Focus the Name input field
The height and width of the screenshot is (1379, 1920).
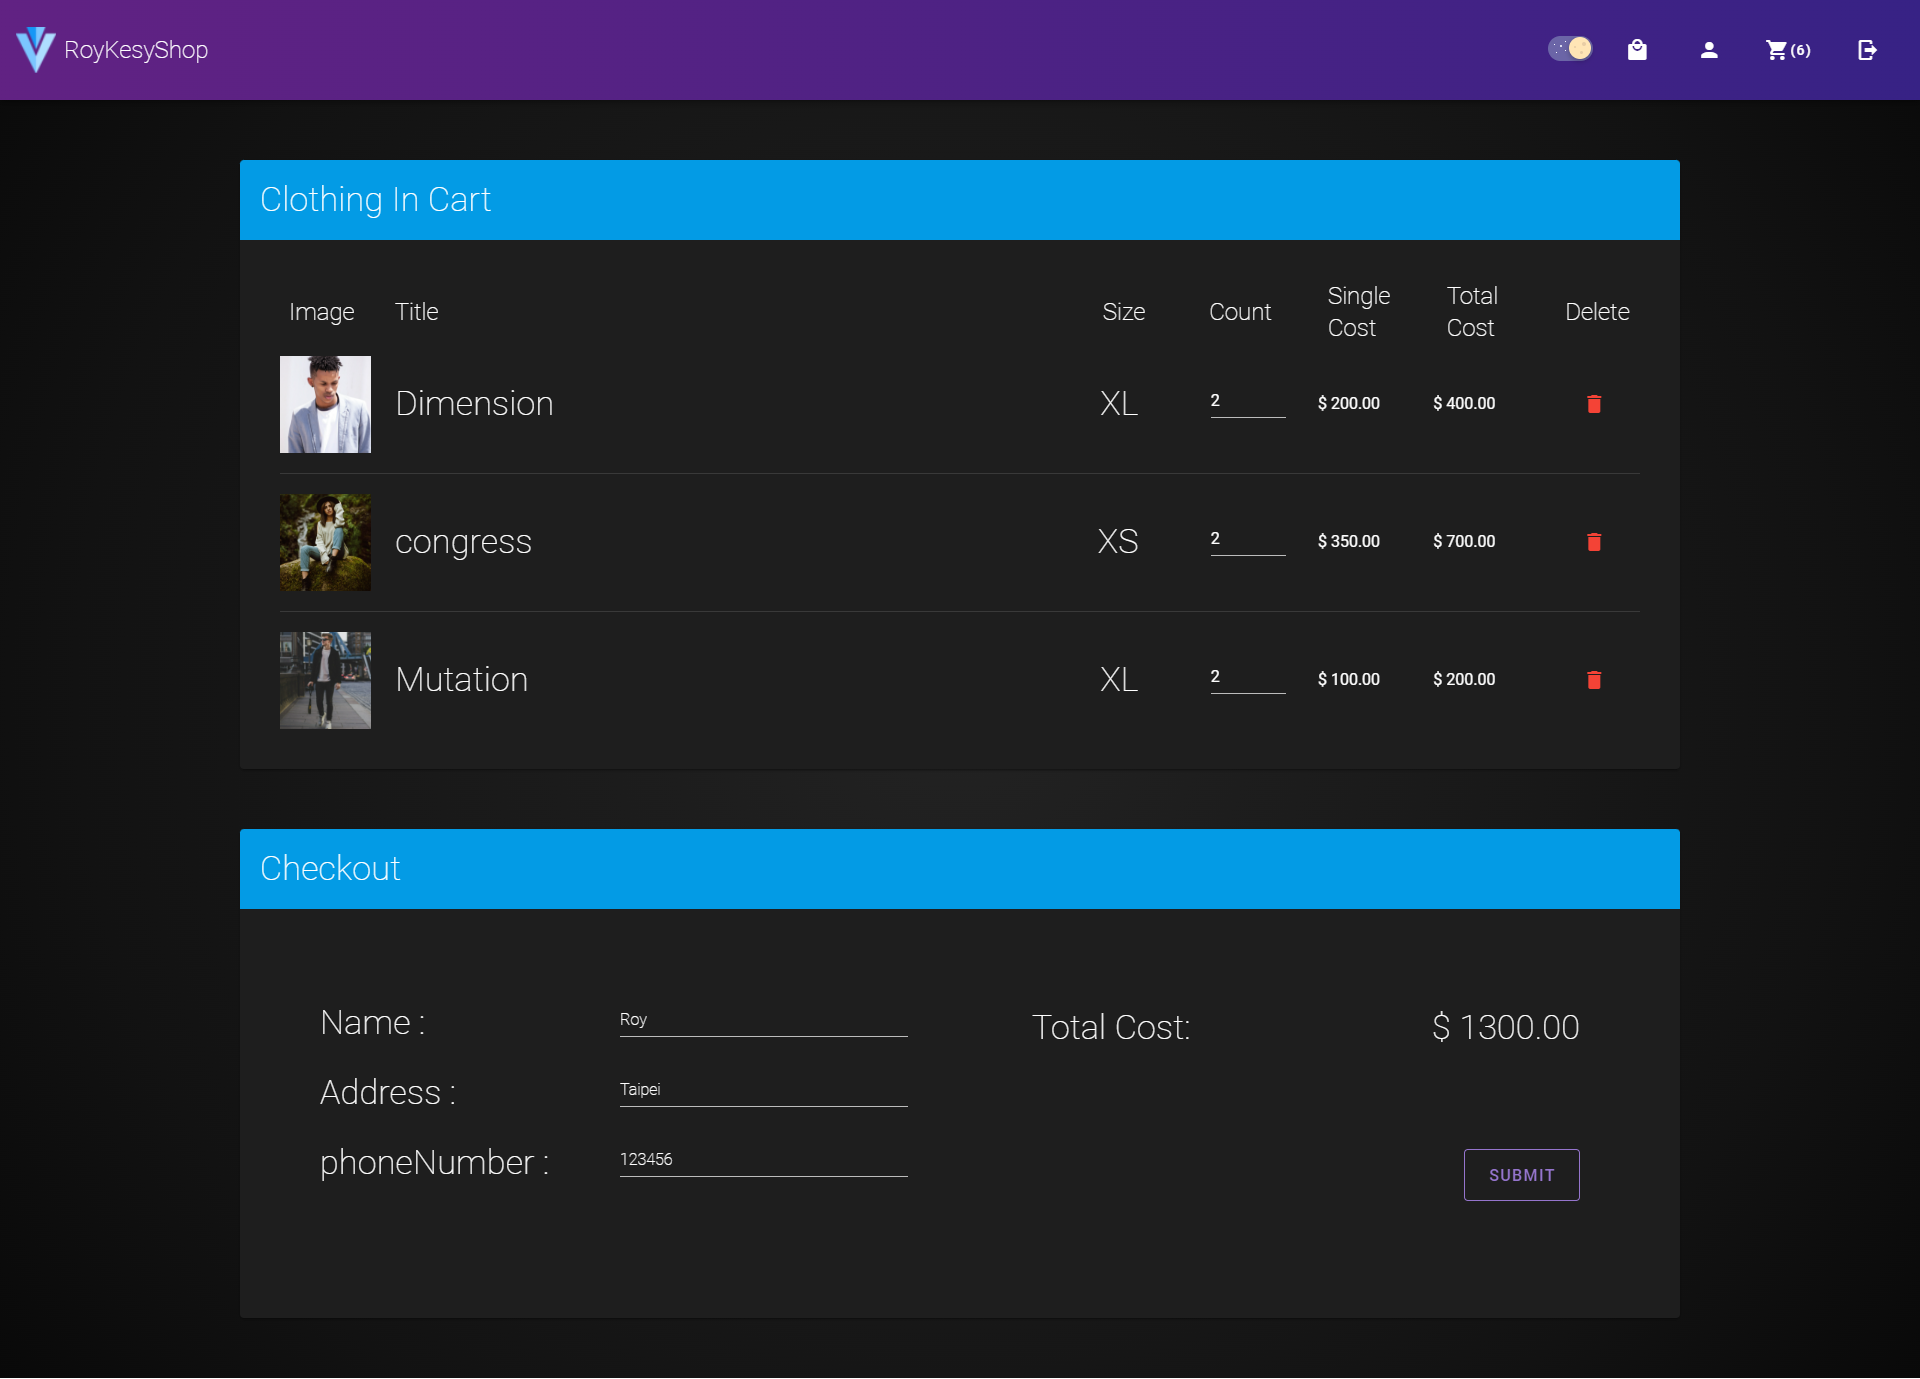click(763, 1020)
